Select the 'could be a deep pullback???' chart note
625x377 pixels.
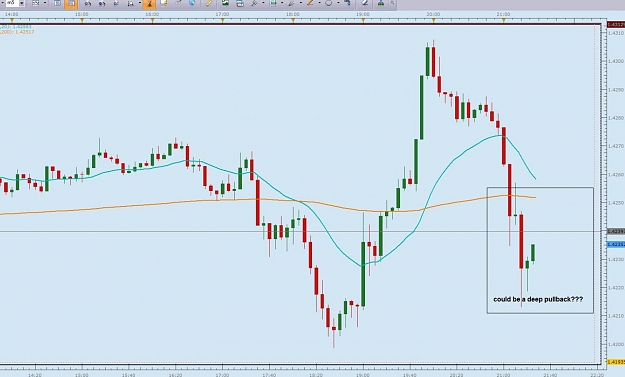tap(538, 299)
